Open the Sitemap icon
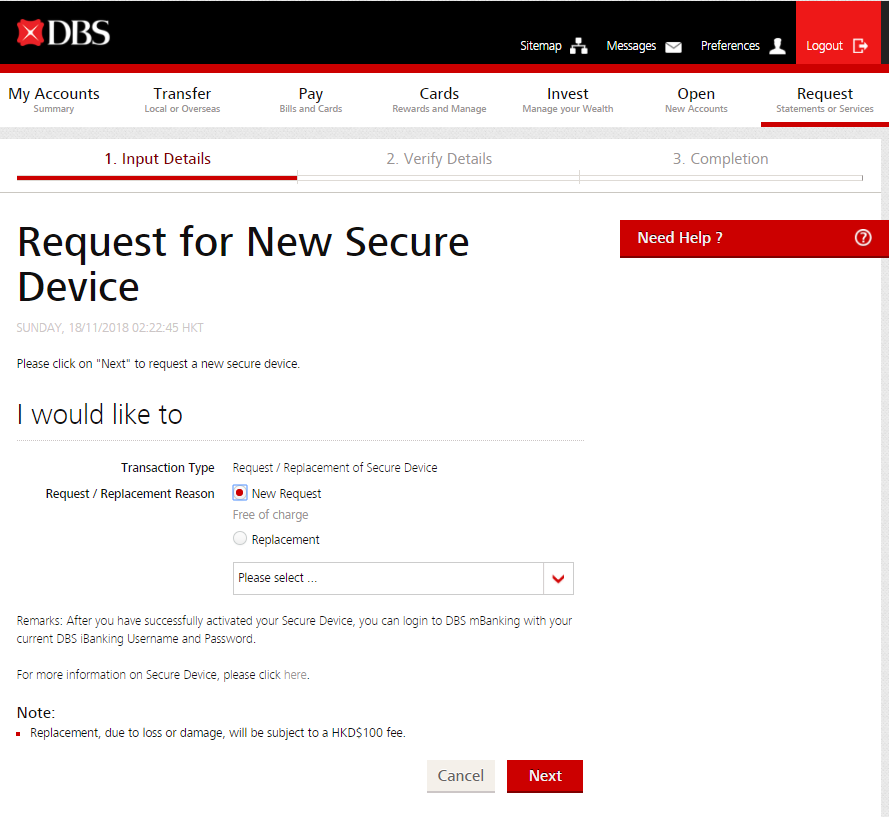Screen dimensions: 889x817 point(579,46)
